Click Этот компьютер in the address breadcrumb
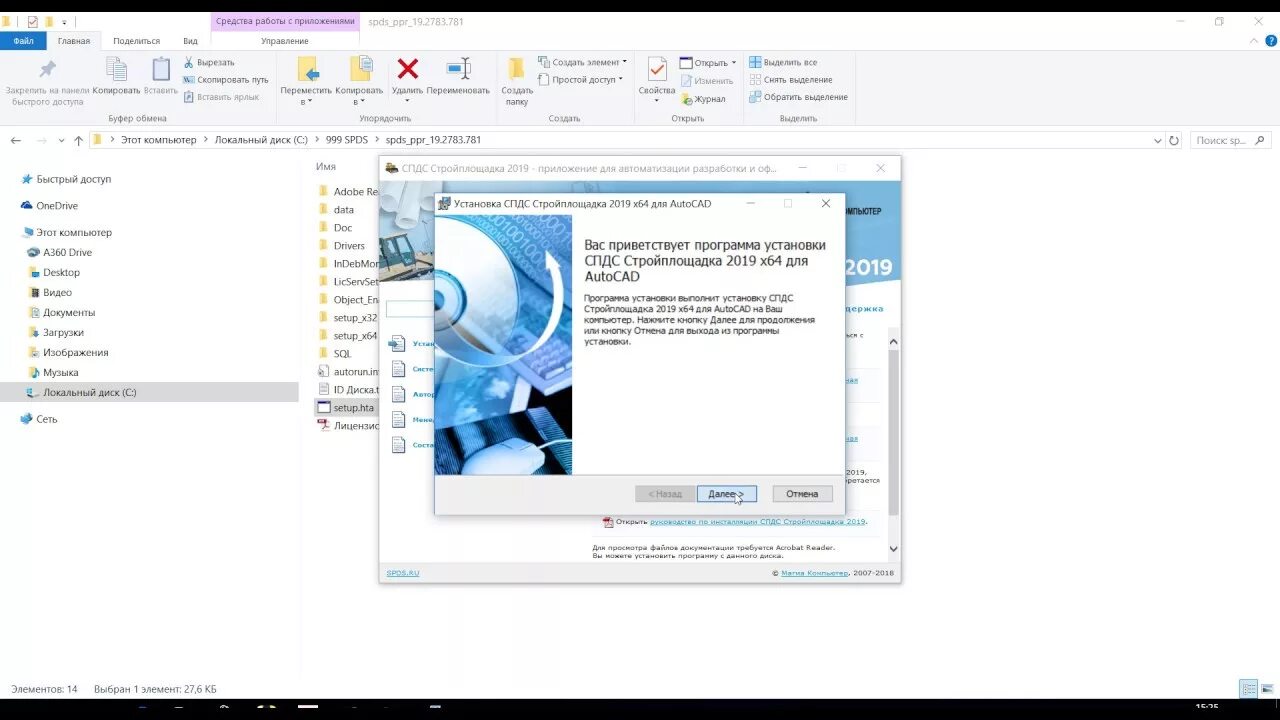1280x720 pixels. click(159, 141)
